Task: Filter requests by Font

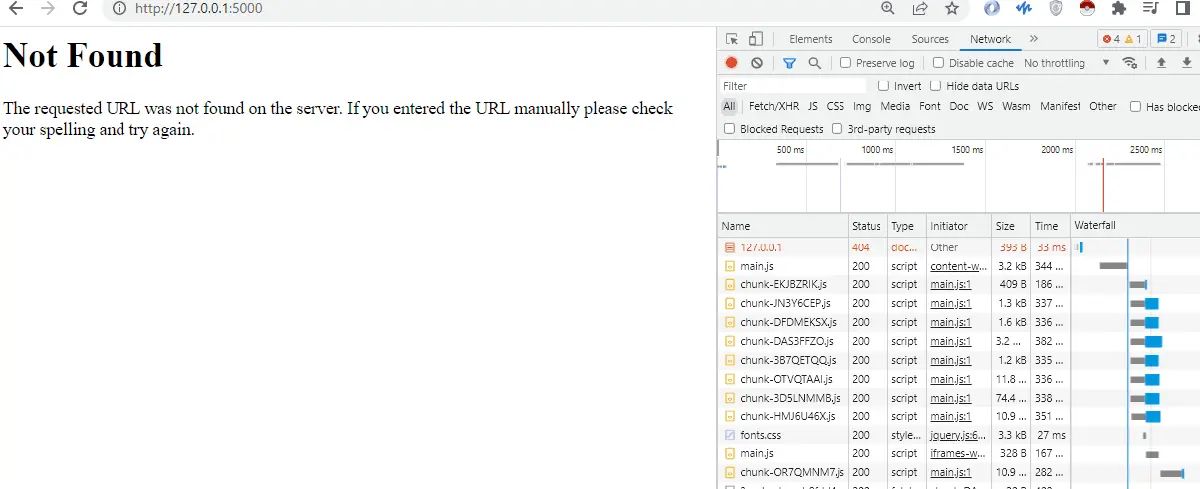Action: pos(930,106)
